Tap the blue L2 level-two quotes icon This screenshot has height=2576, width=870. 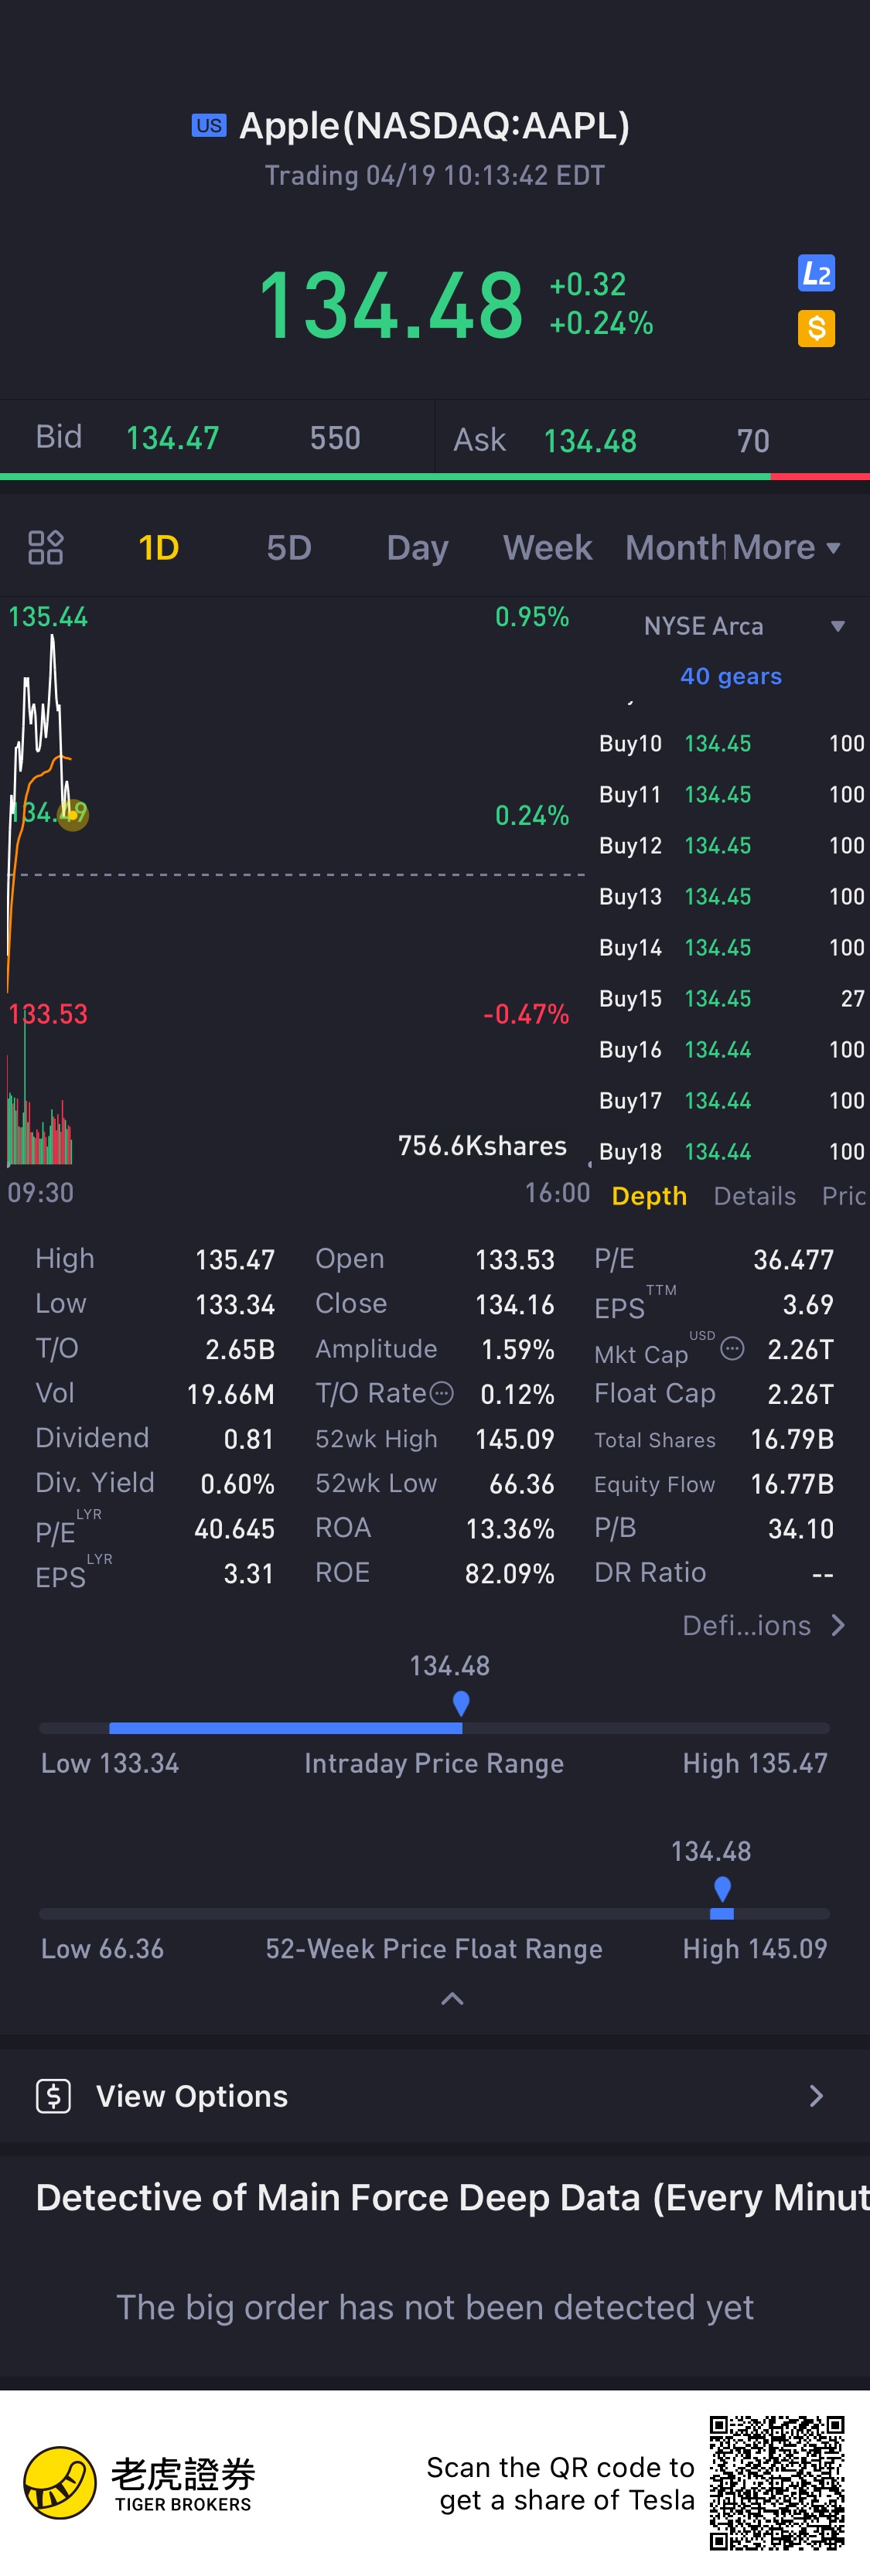[x=816, y=273]
